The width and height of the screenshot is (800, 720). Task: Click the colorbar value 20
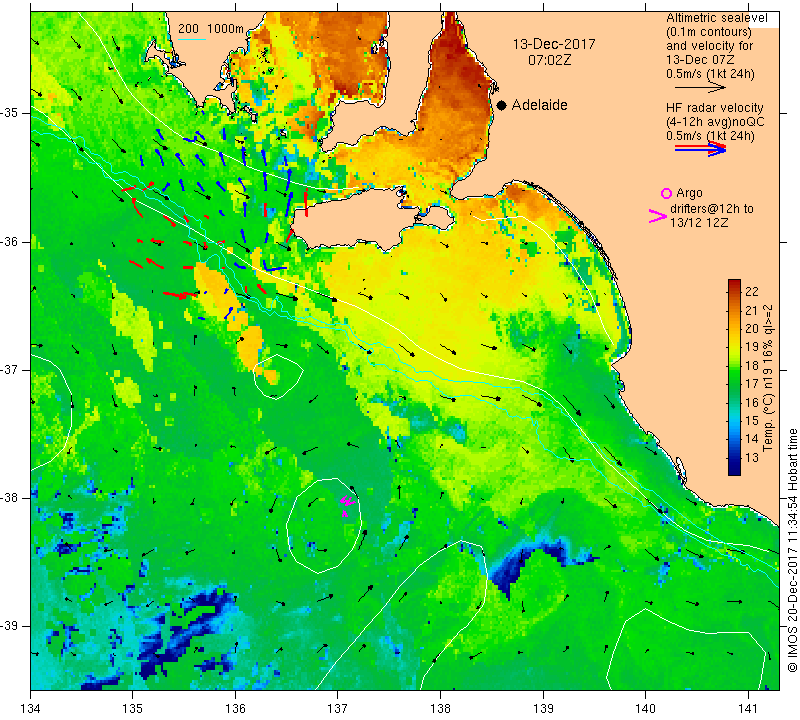752,329
